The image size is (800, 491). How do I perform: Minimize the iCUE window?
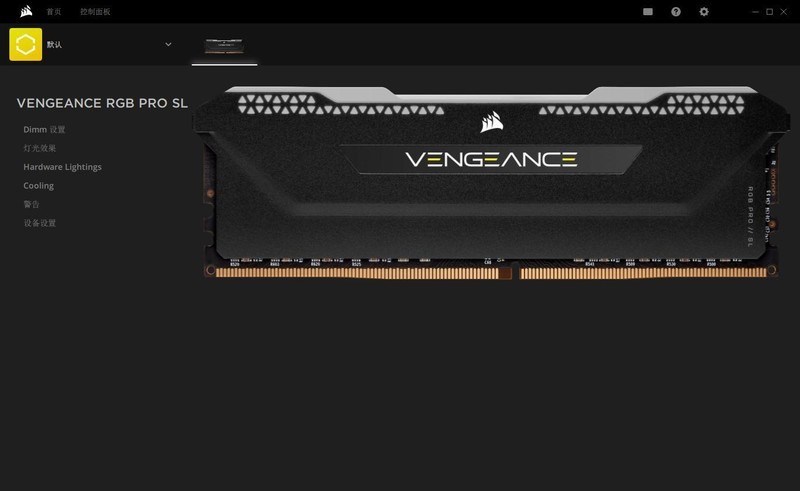755,12
